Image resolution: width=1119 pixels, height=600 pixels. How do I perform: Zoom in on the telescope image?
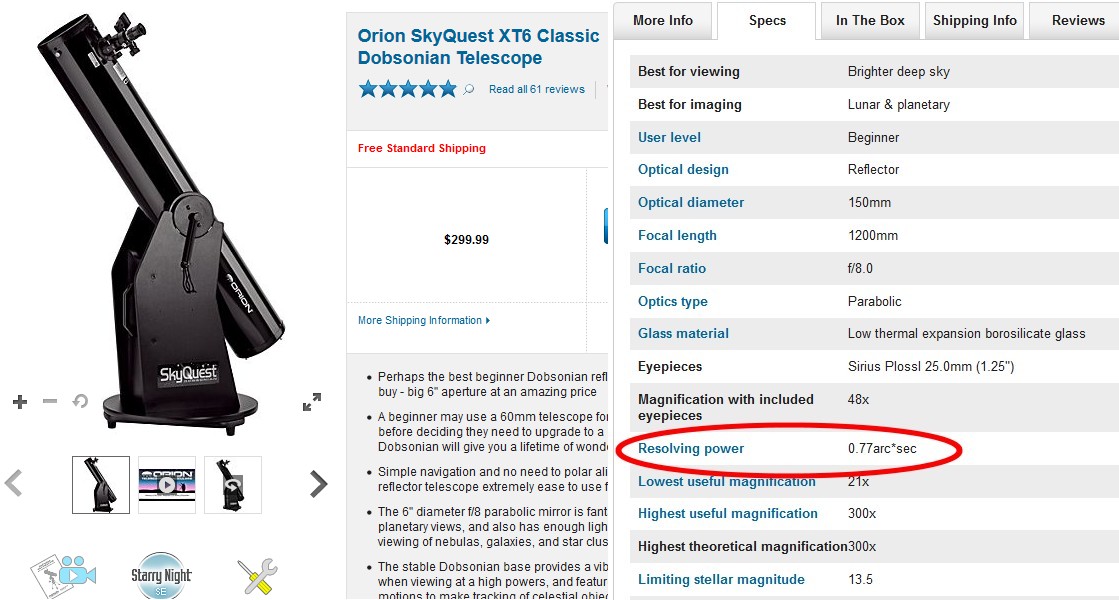pyautogui.click(x=20, y=402)
